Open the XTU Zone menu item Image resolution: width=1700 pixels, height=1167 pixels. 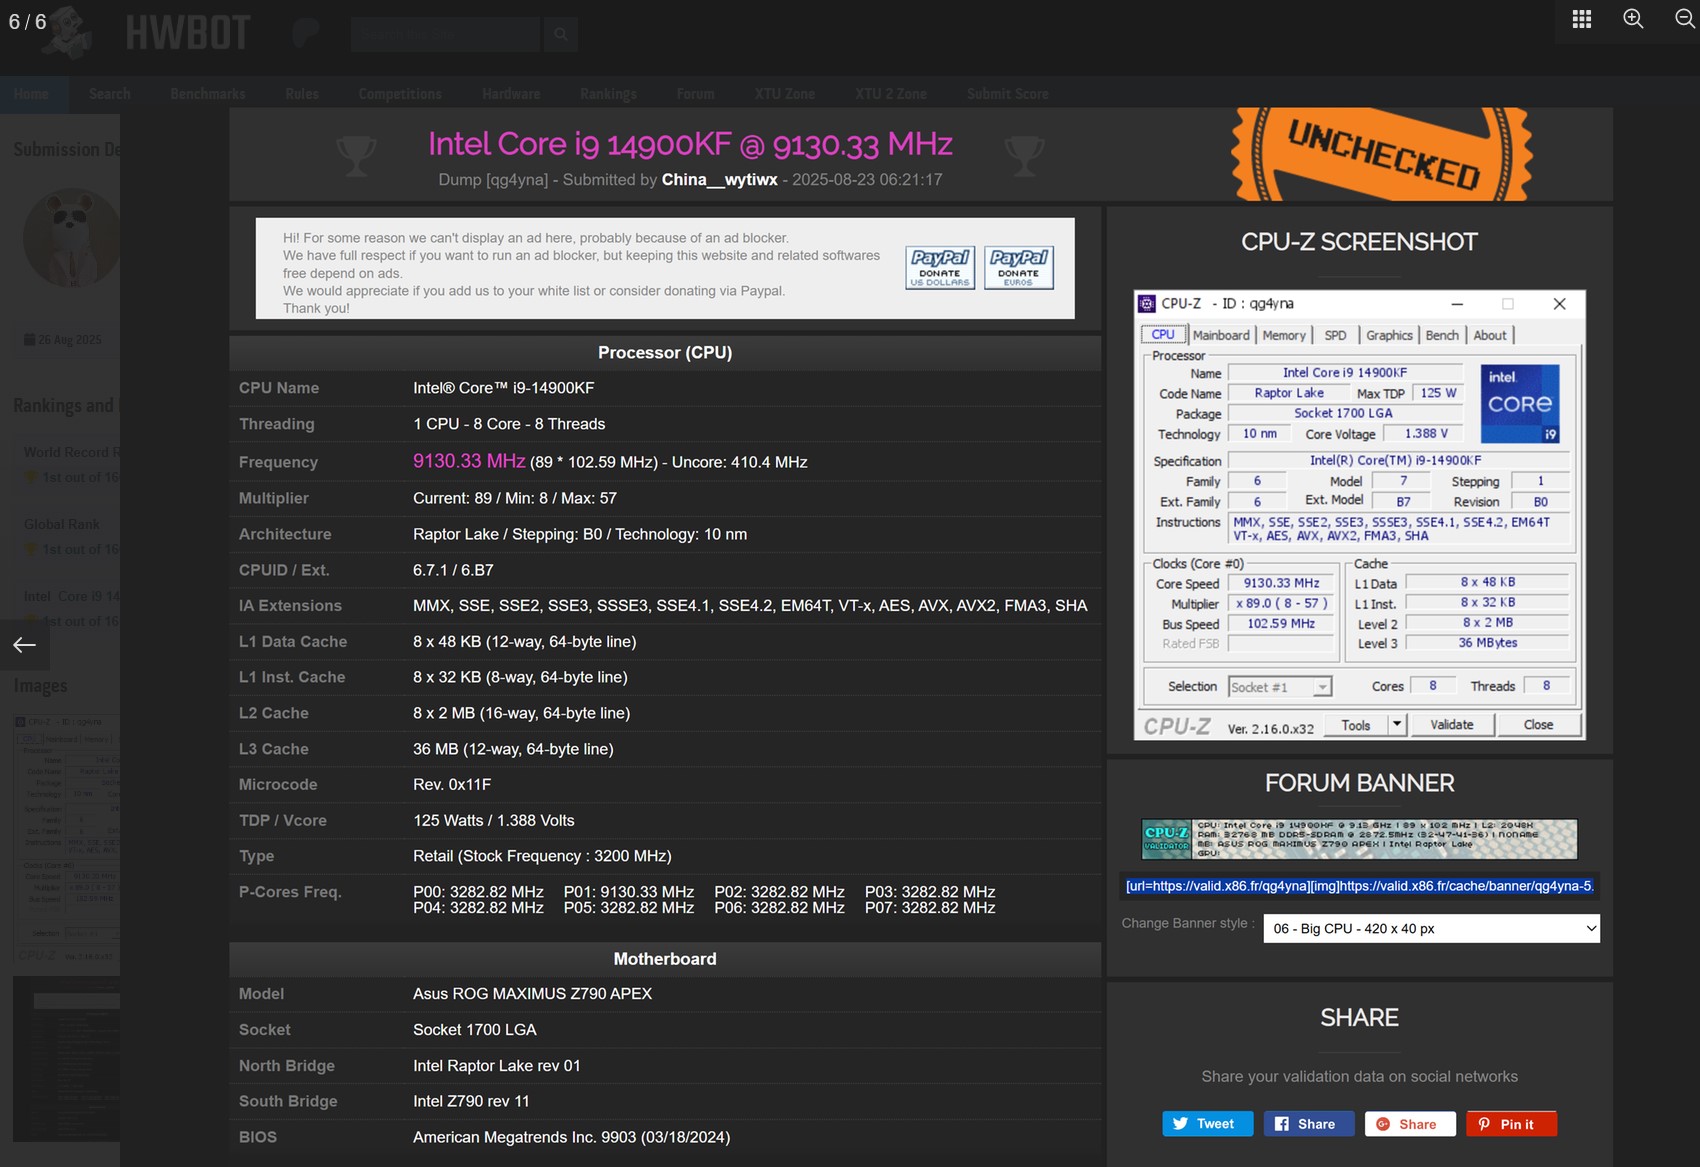click(x=785, y=94)
